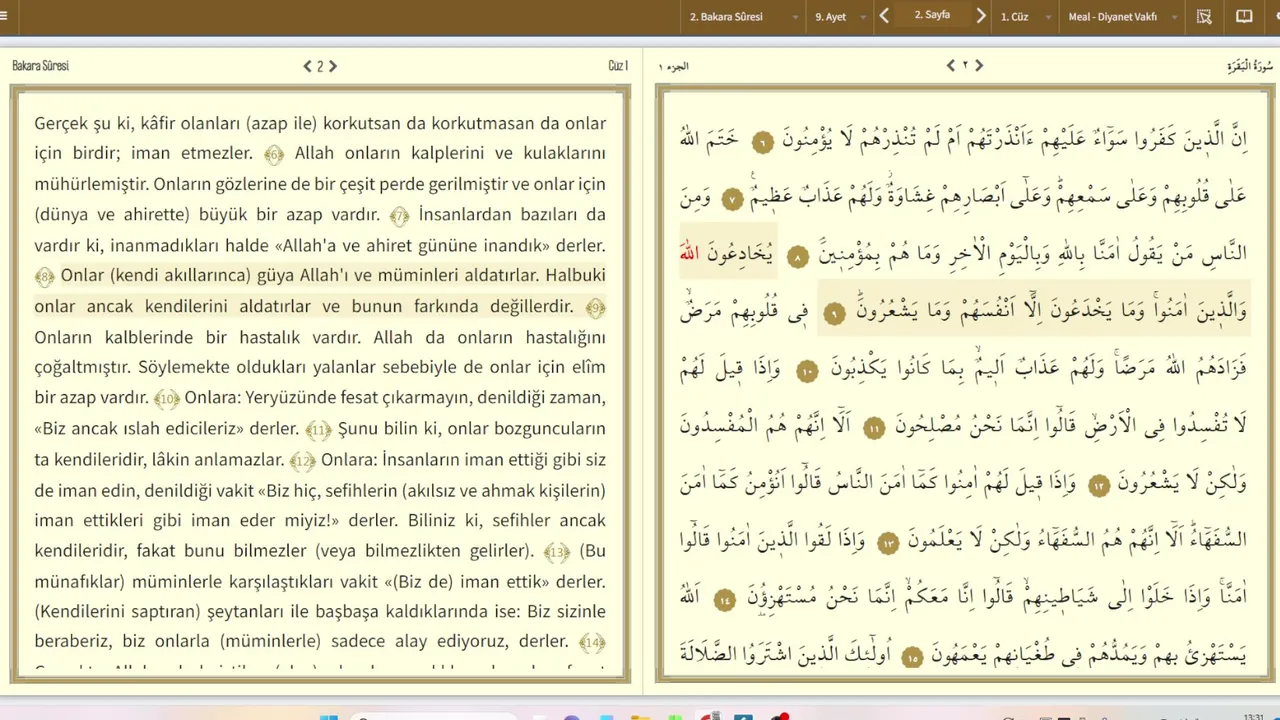Click verse 11 marker in Turkish translation
This screenshot has width=1280, height=720.
(x=318, y=430)
